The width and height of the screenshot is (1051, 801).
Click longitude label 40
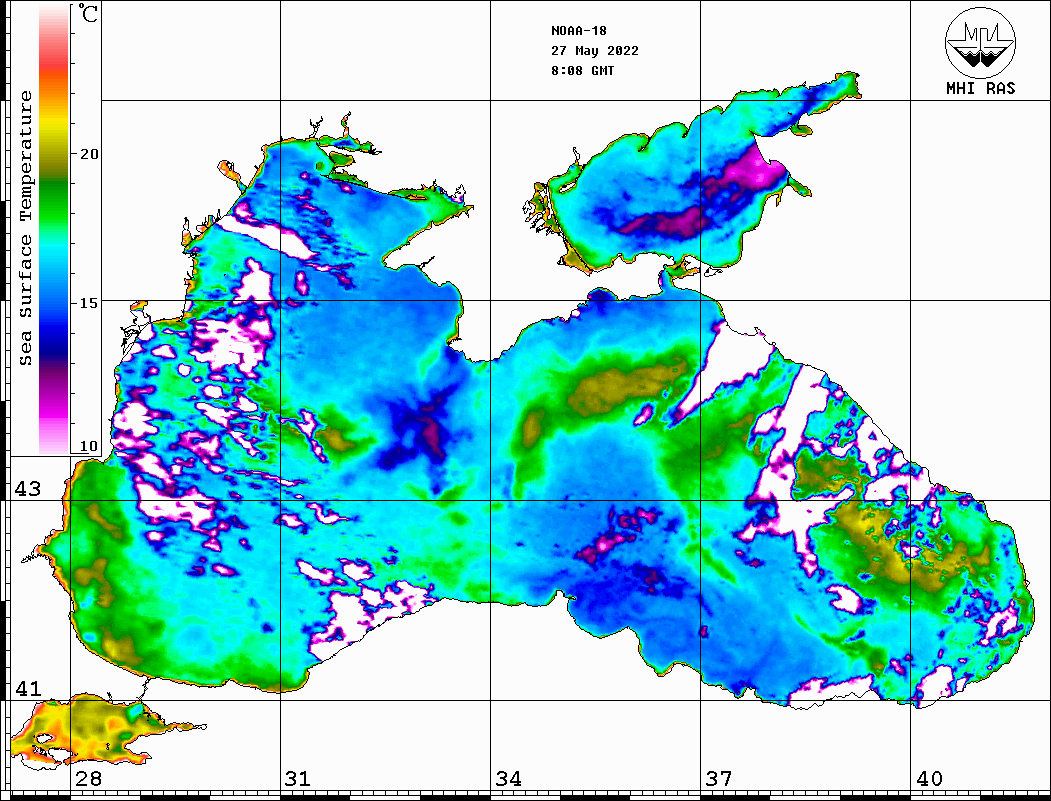click(x=929, y=778)
